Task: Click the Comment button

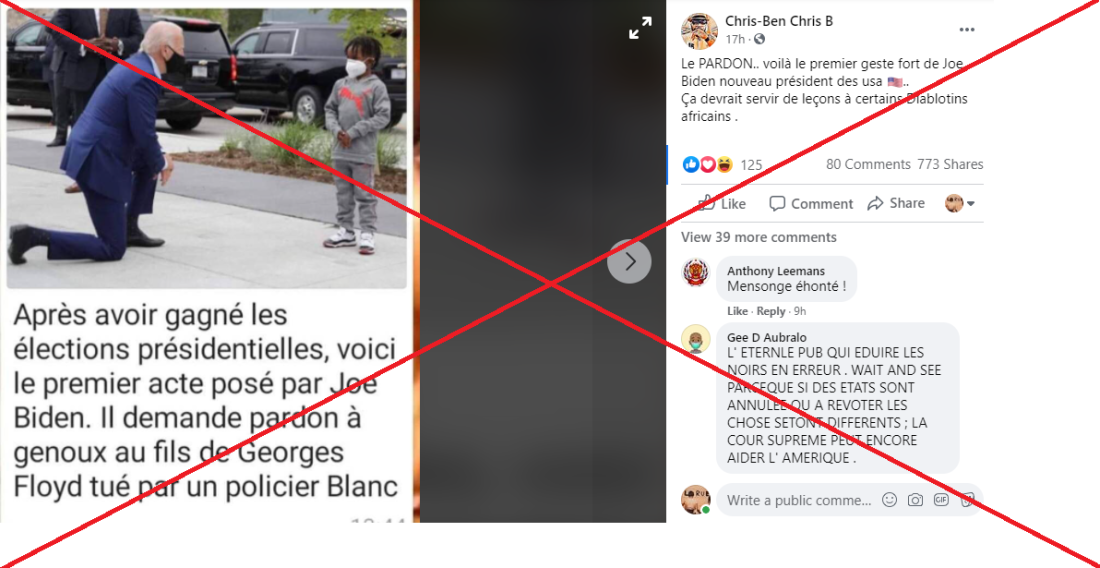Action: [811, 203]
